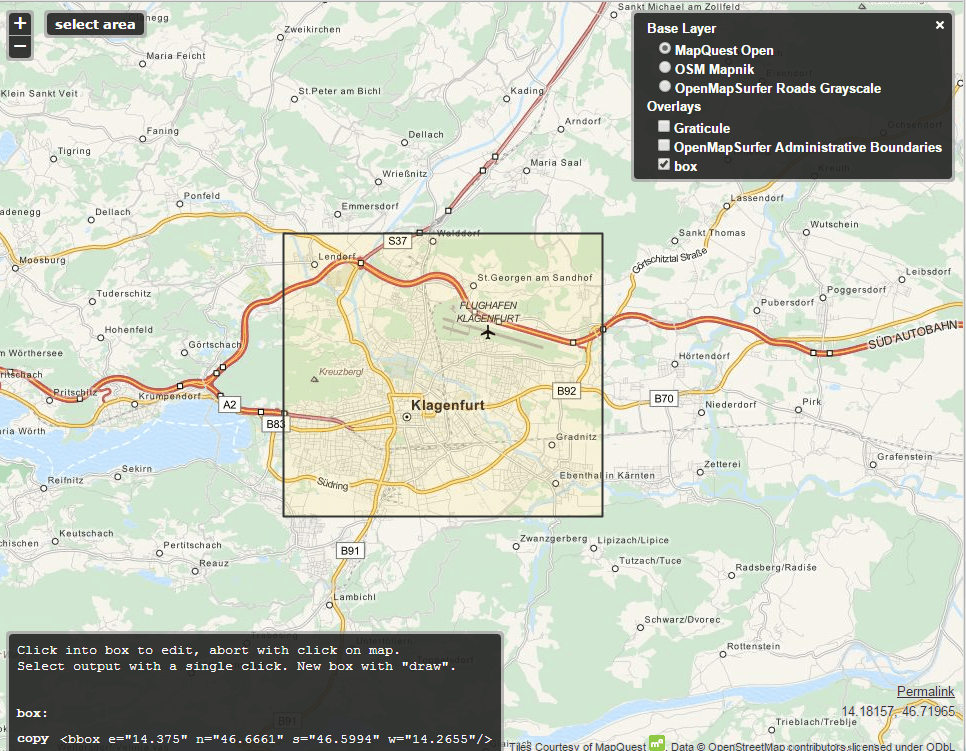
Task: Select OSM Mapnik base layer
Action: 665,67
